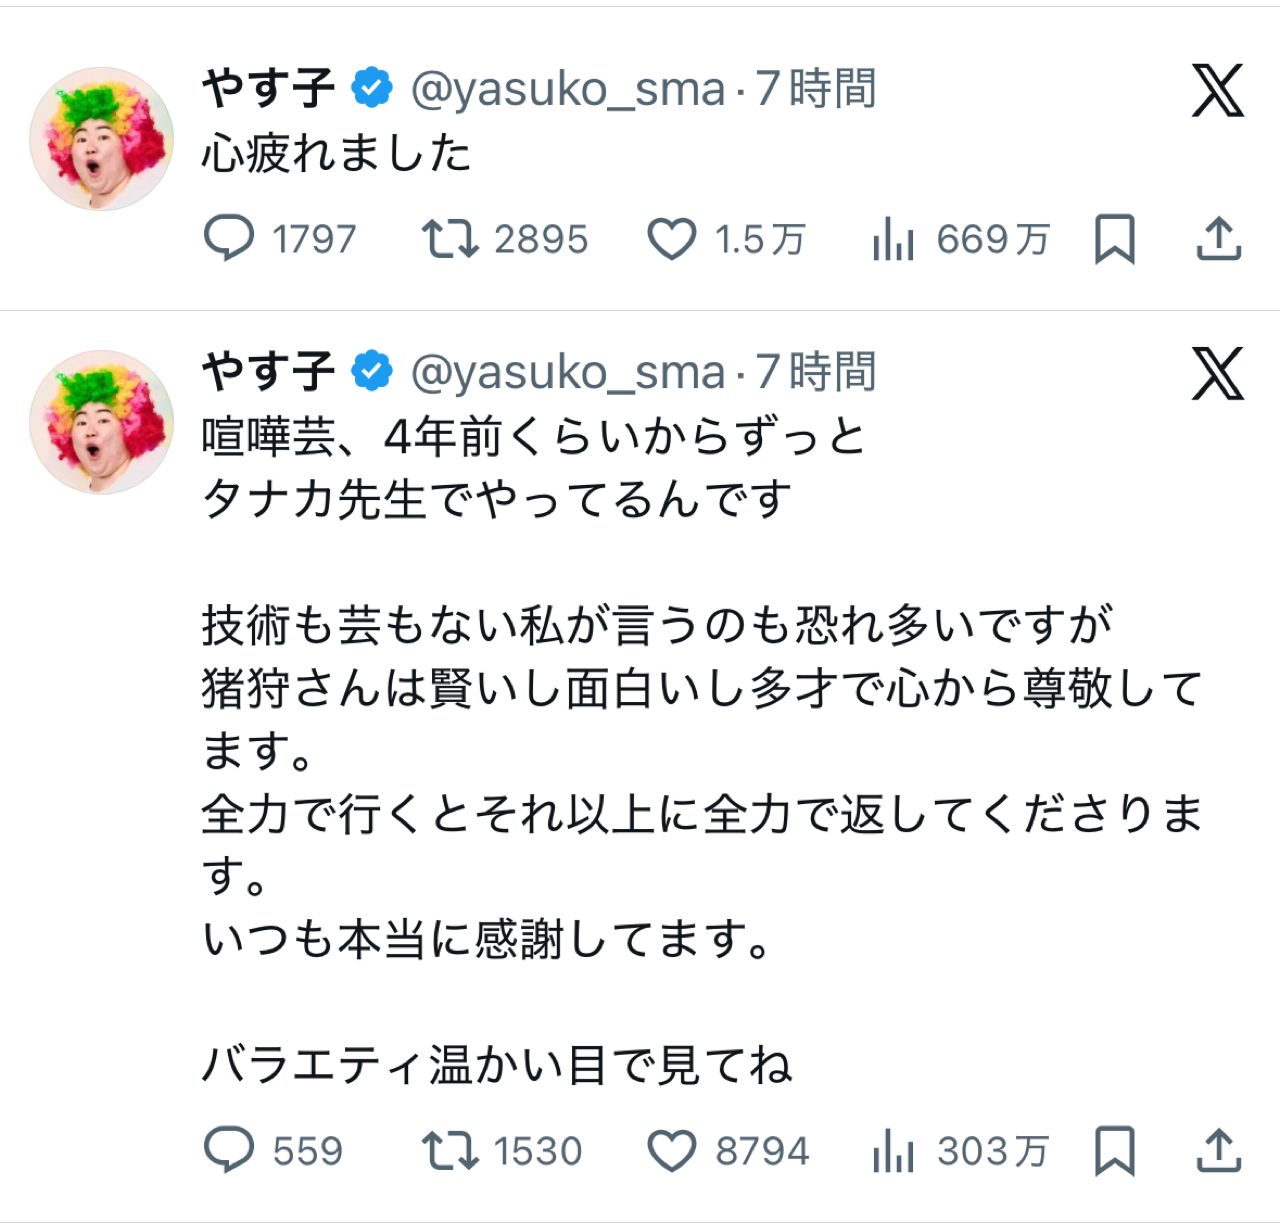Like the first tweet
The width and height of the screenshot is (1280, 1229).
678,238
